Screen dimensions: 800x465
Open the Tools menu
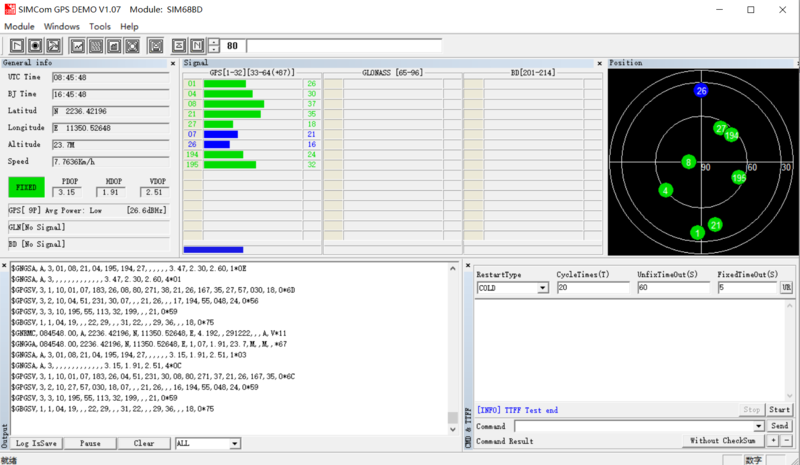[100, 27]
